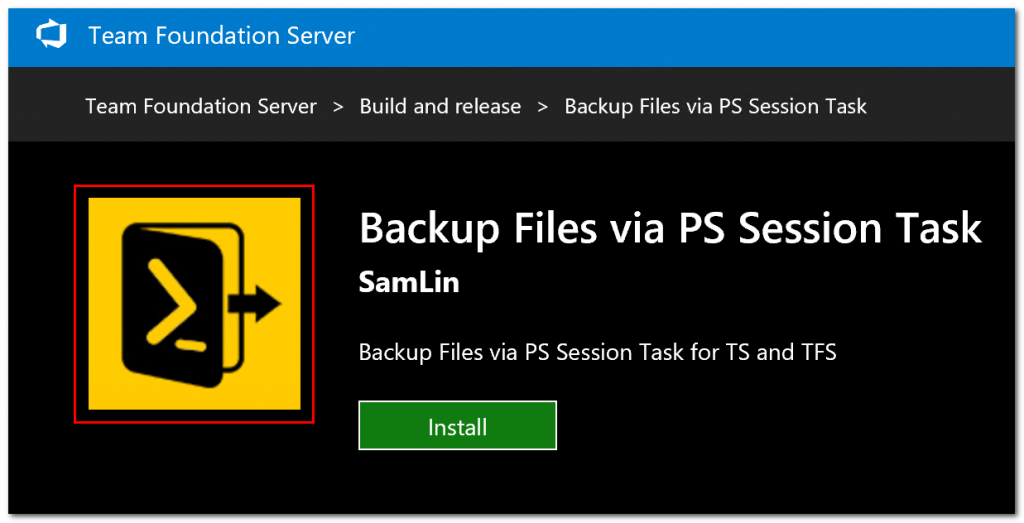Select Backup Files via PS Session Task breadcrumb
This screenshot has height=523, width=1024.
[715, 106]
